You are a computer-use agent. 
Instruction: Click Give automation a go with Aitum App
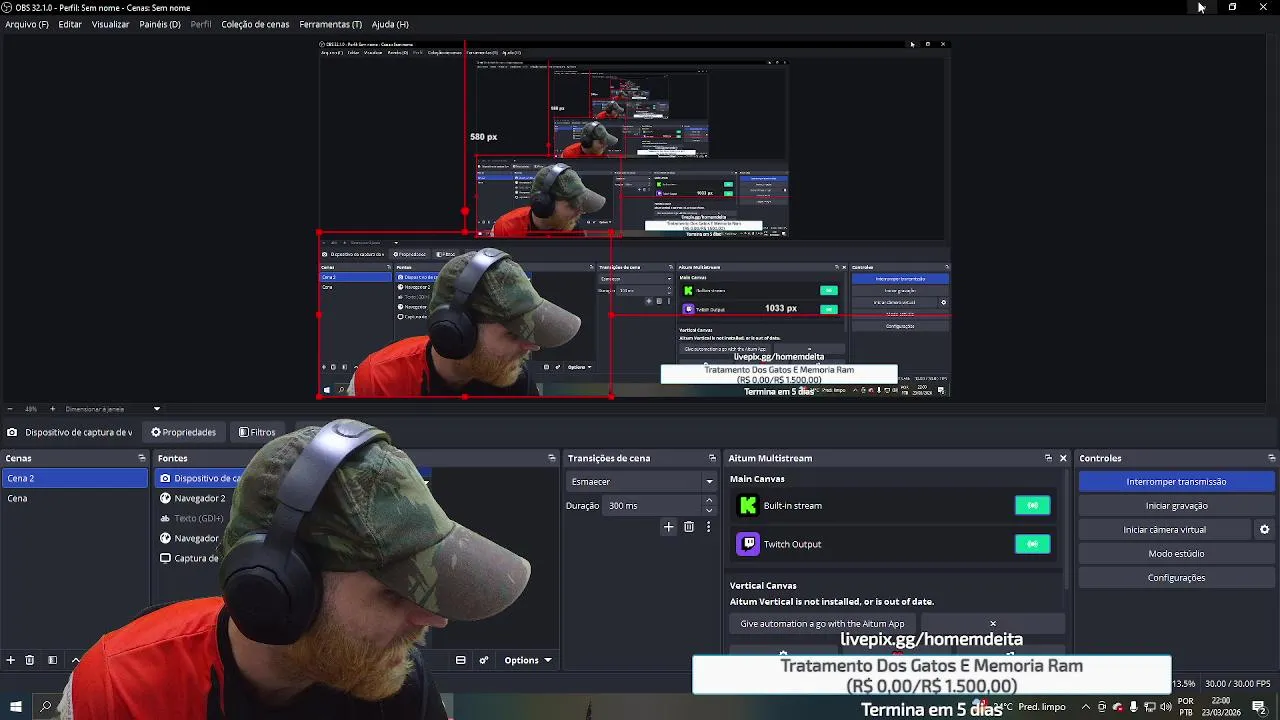click(822, 624)
